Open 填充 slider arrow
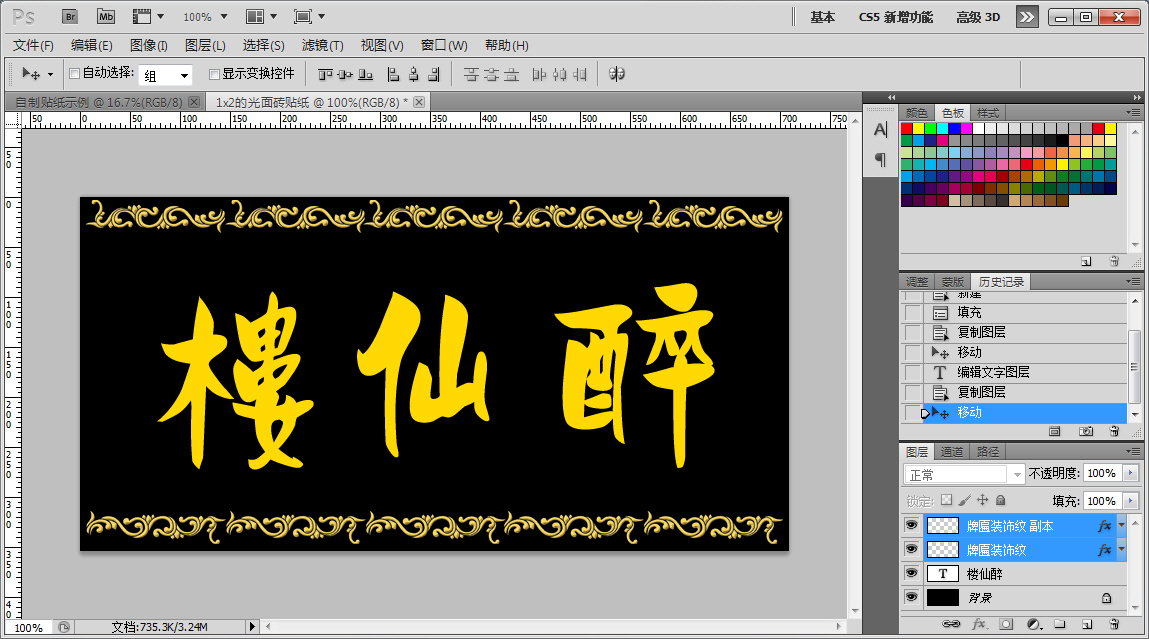This screenshot has height=639, width=1149. [x=1131, y=501]
